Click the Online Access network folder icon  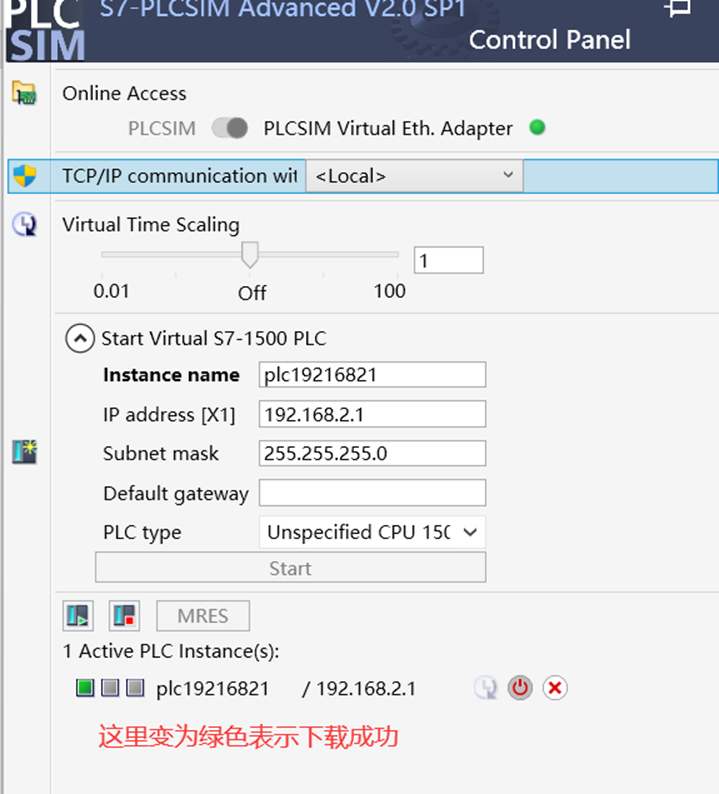[x=24, y=93]
